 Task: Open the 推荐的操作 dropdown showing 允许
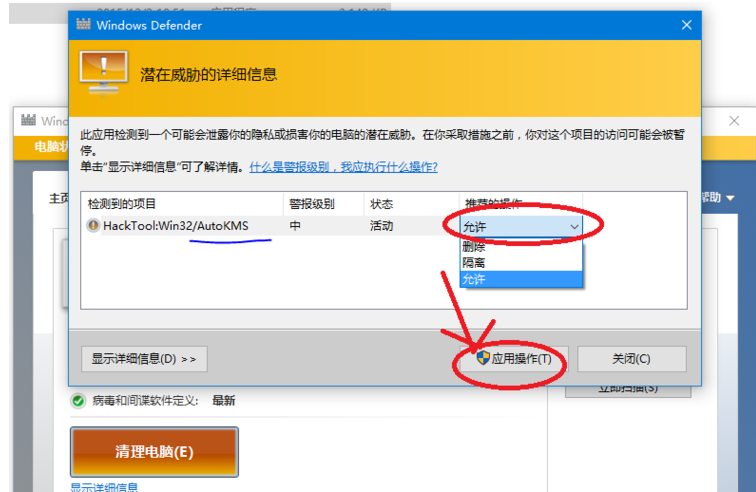pyautogui.click(x=521, y=226)
